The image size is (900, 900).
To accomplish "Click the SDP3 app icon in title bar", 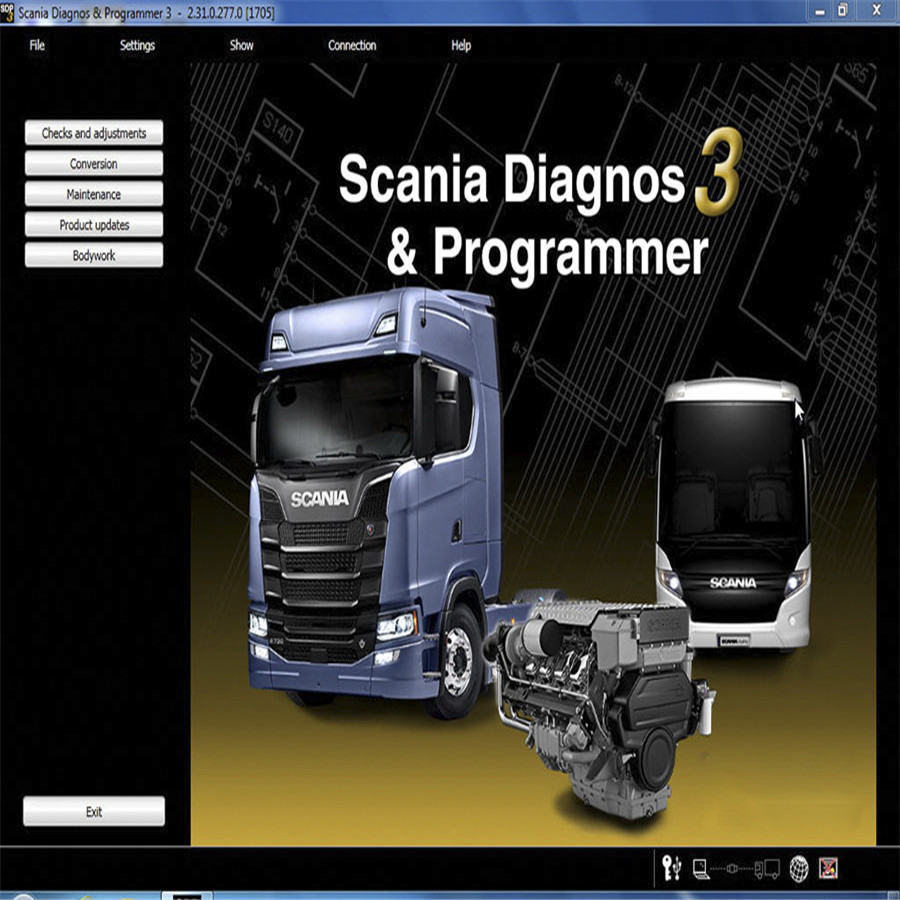I will click(x=8, y=12).
